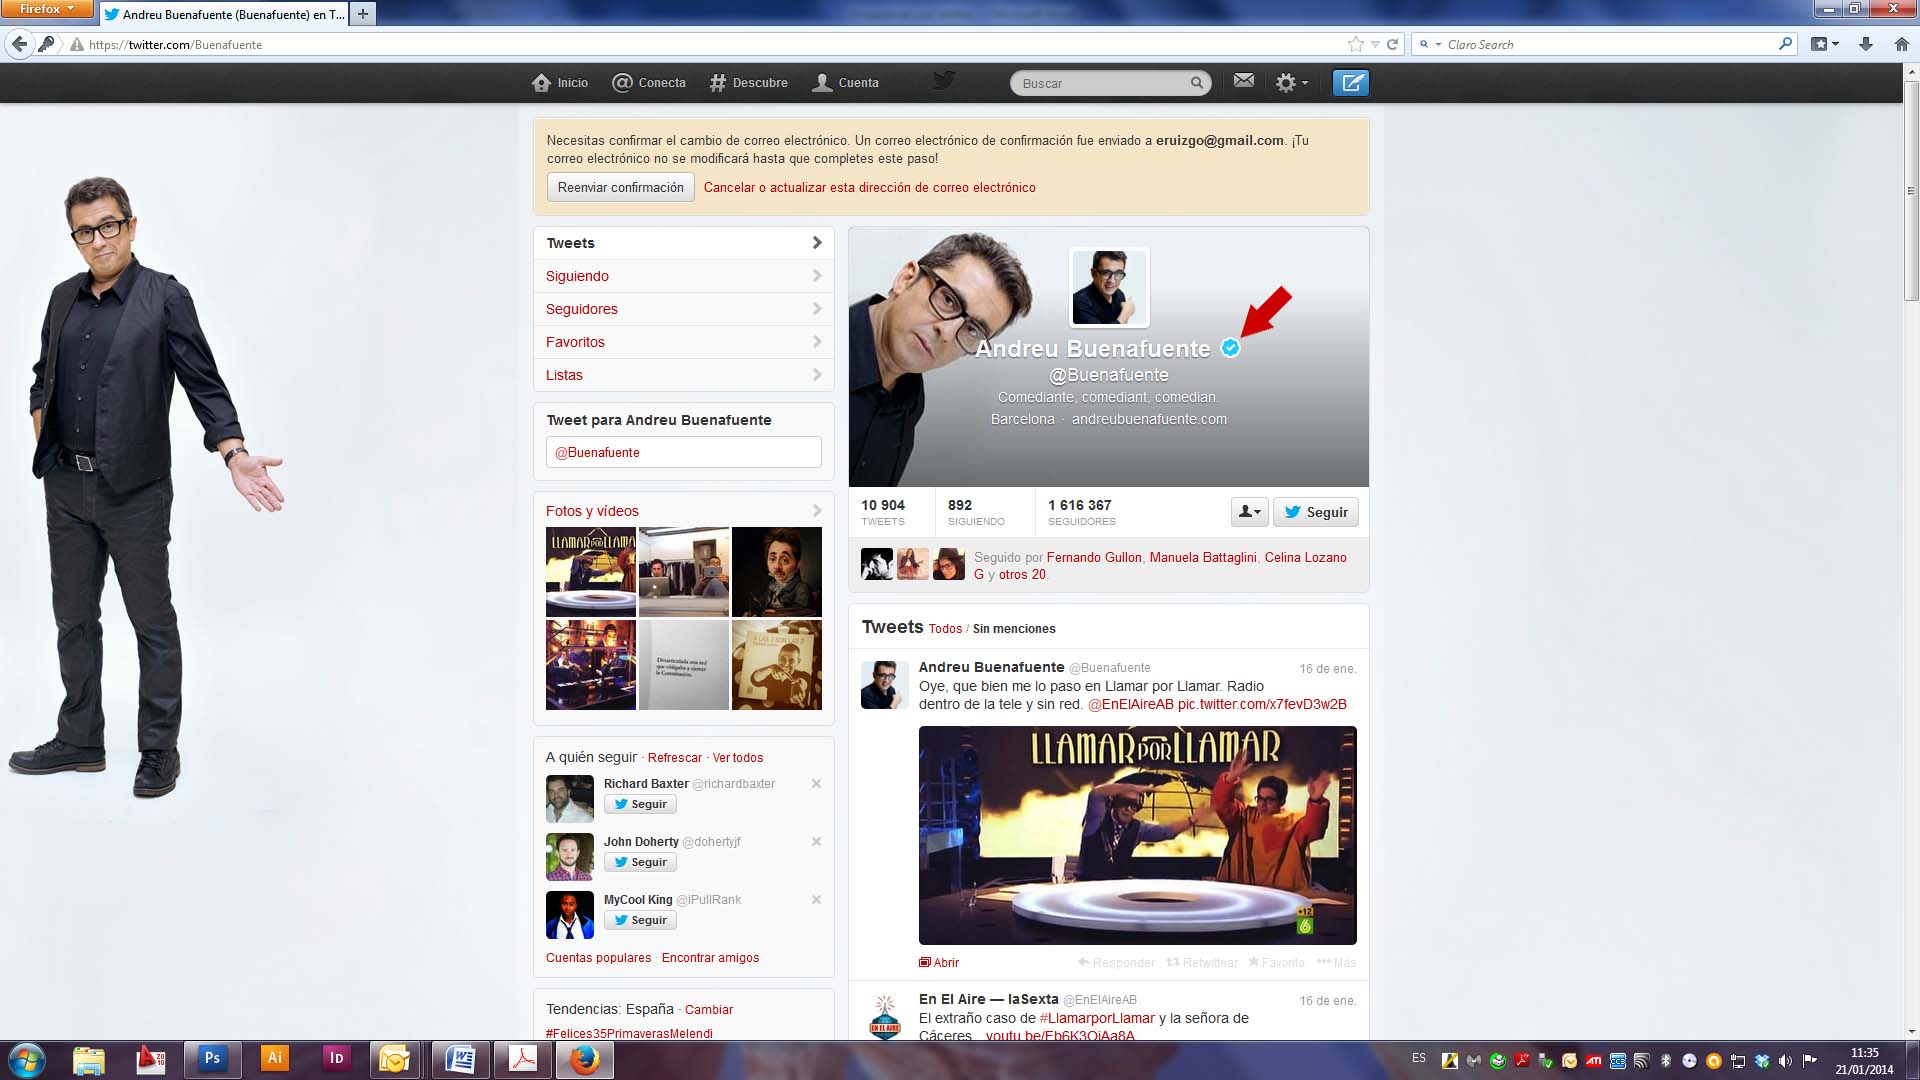Open the Favoritos section

pyautogui.click(x=575, y=342)
